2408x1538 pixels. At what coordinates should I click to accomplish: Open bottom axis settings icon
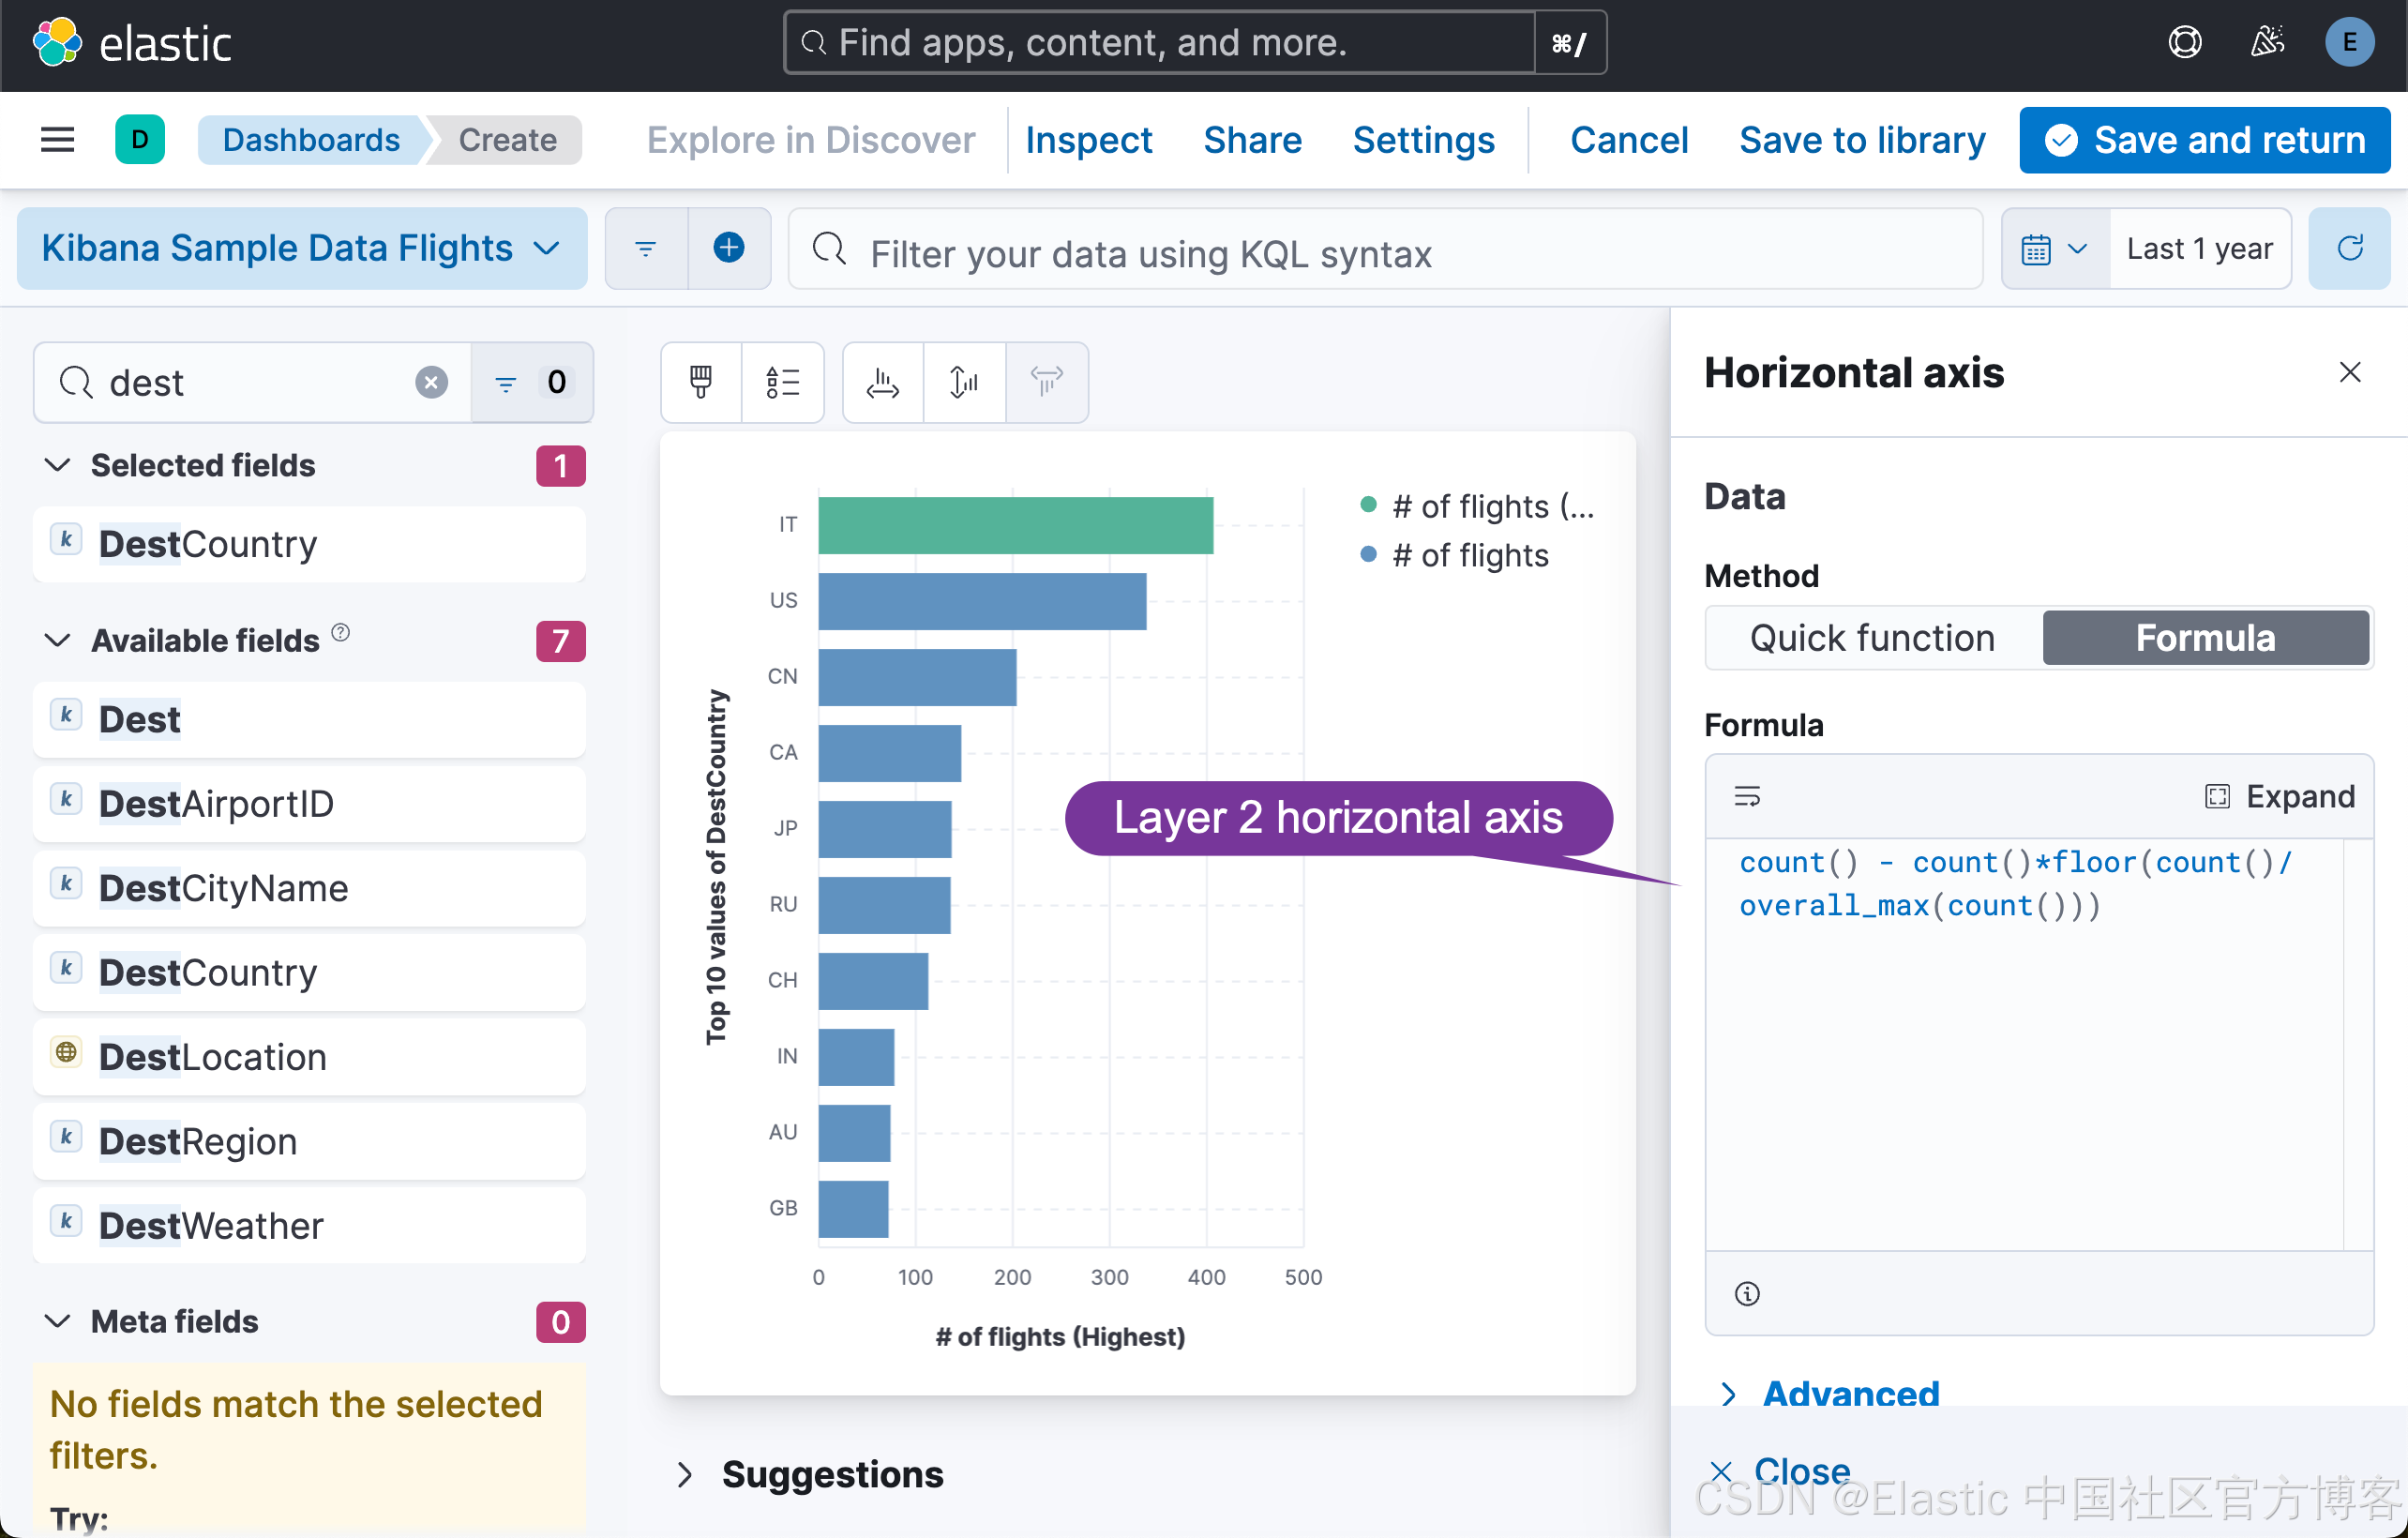[x=882, y=382]
